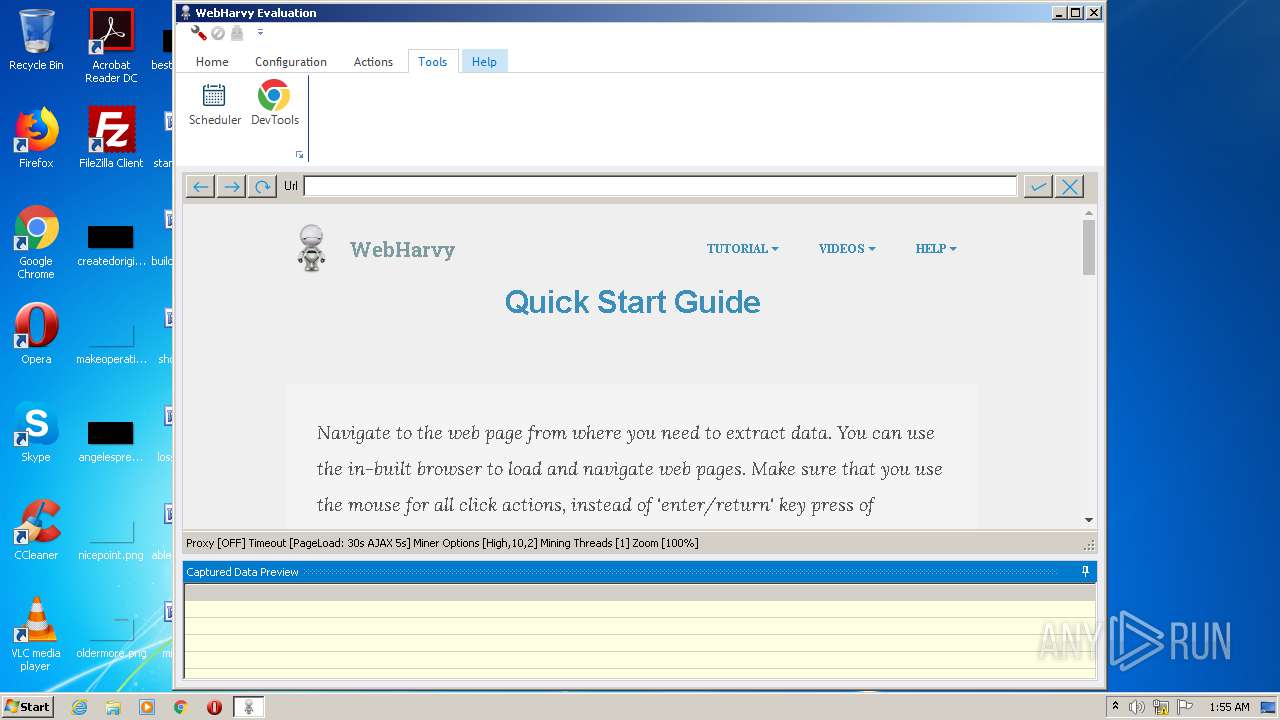Confirm URL with the checkmark button
Image resolution: width=1280 pixels, height=720 pixels.
[1038, 186]
